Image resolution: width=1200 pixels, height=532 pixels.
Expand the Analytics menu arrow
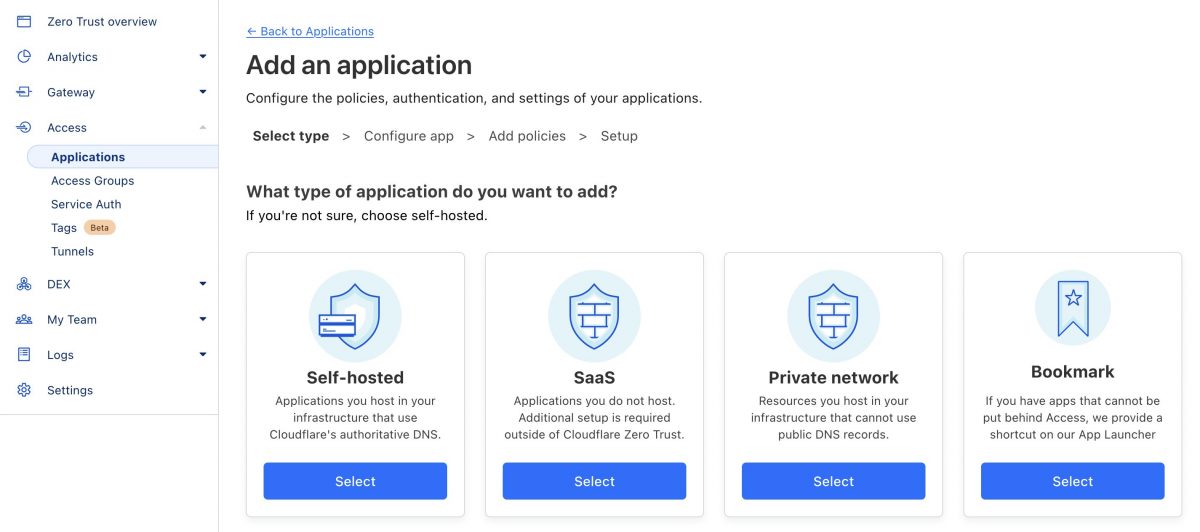203,57
